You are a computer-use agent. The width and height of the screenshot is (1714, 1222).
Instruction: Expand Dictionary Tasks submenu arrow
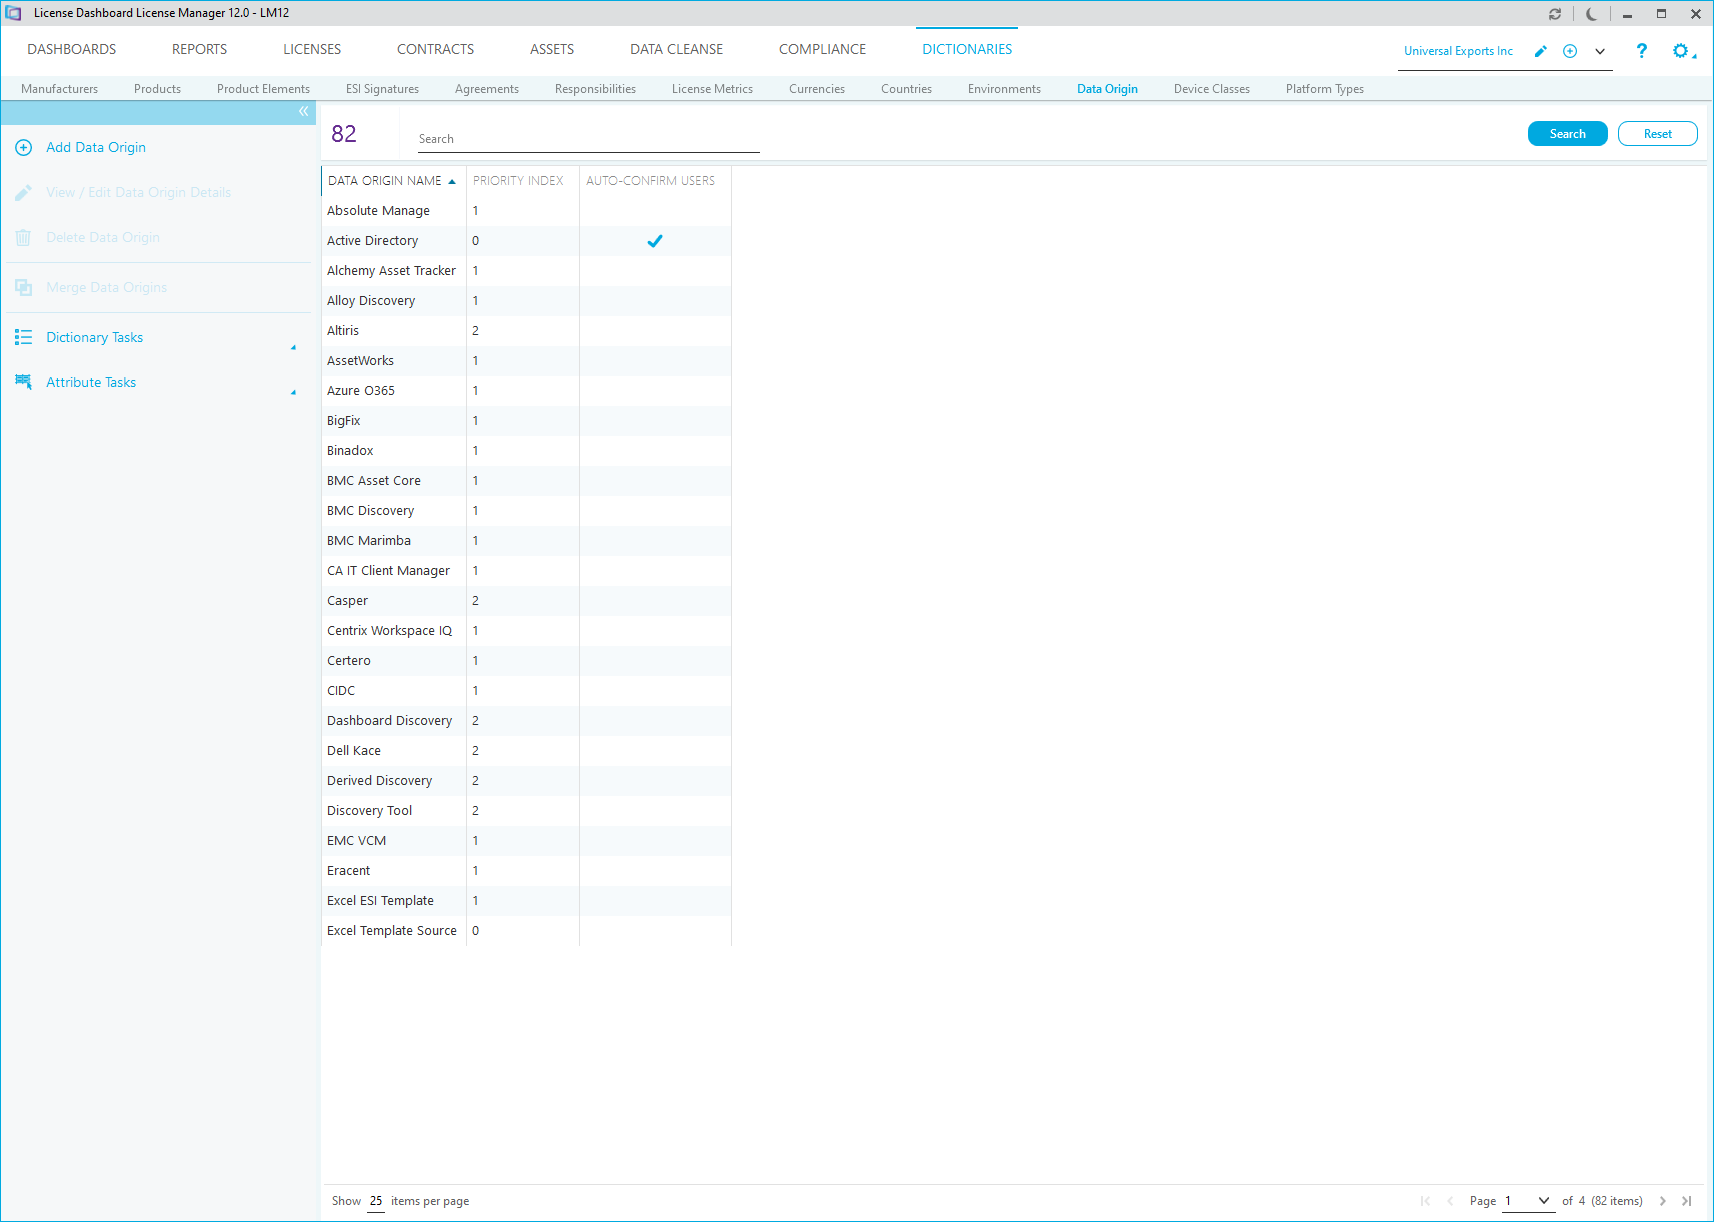pos(293,348)
